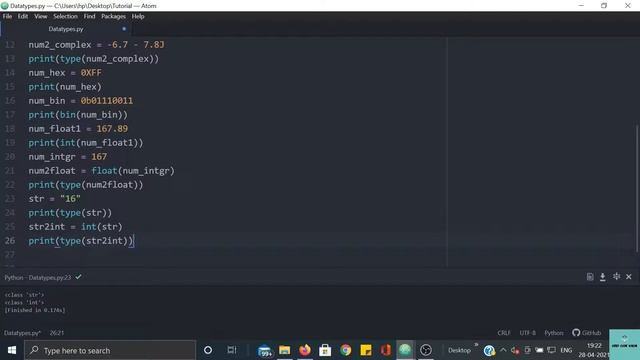640x360 pixels.
Task: Click cursor position 26:21 in status bar
Action: click(x=57, y=333)
